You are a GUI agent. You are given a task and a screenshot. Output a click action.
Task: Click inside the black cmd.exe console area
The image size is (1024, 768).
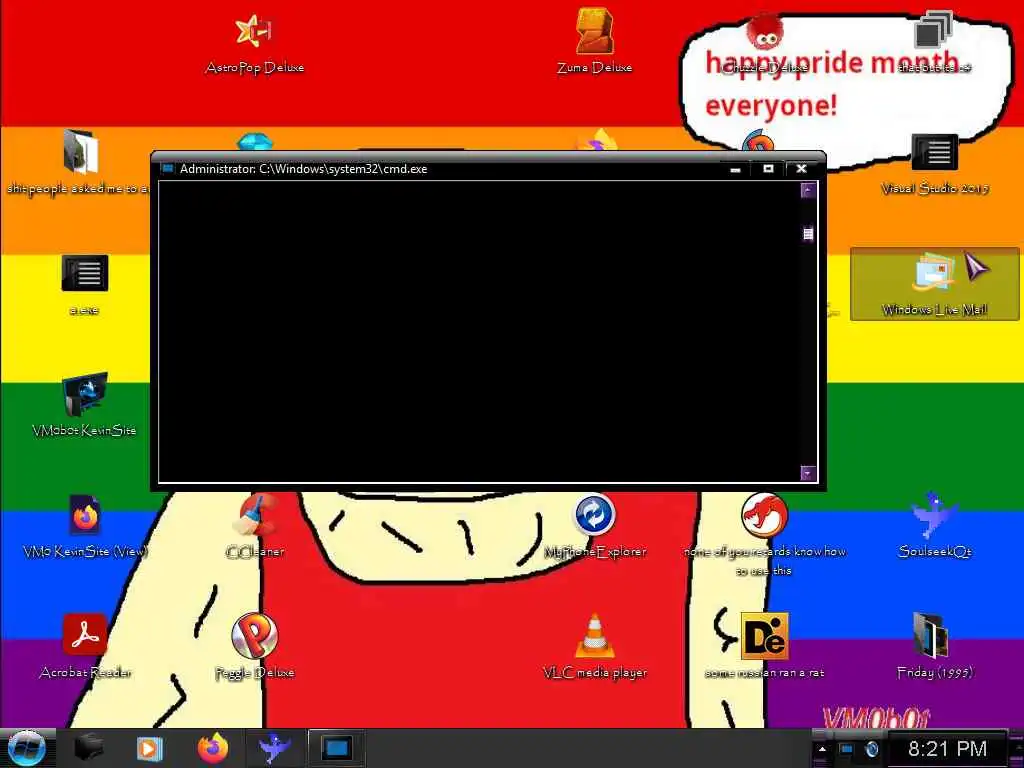(479, 332)
